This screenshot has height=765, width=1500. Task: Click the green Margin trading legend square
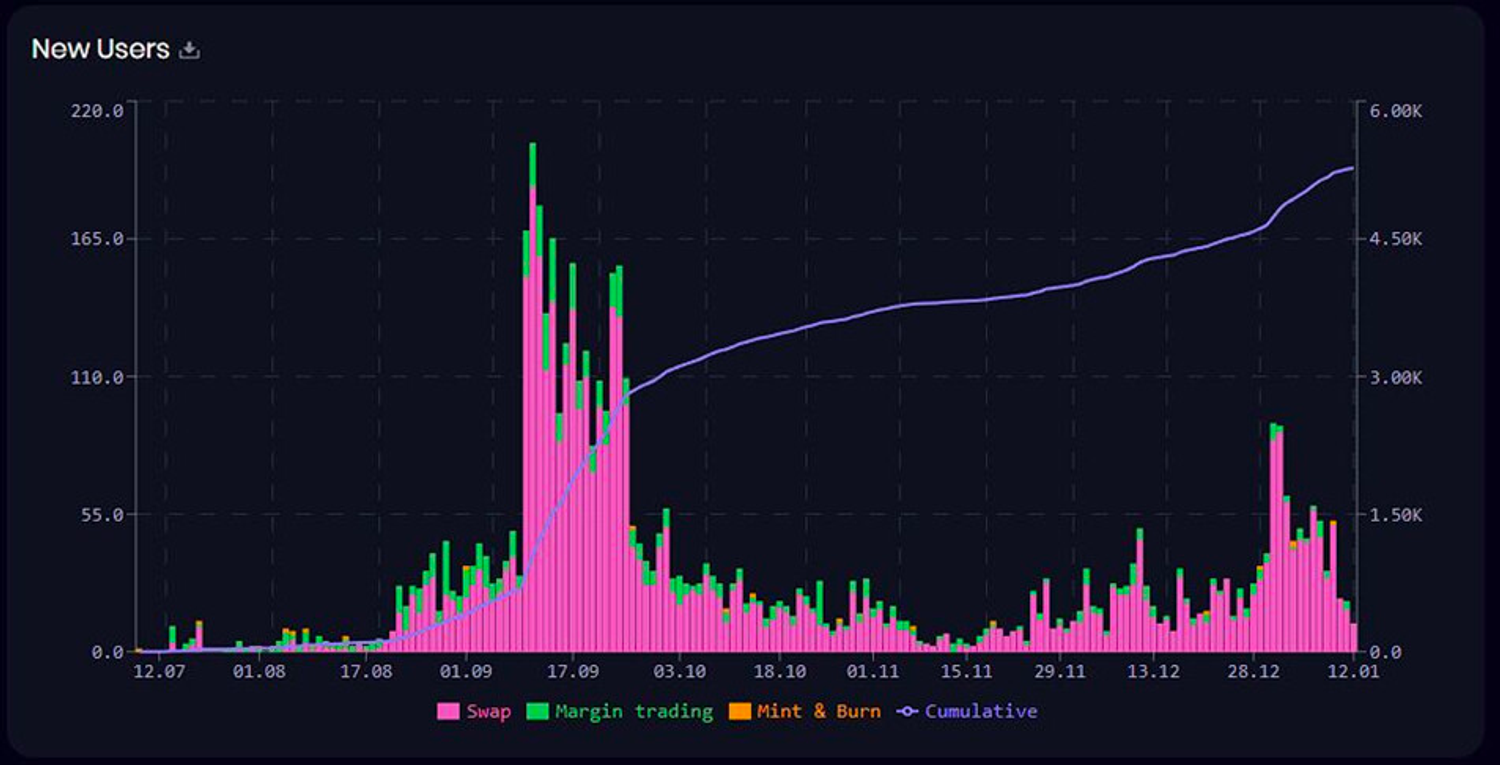tap(538, 712)
